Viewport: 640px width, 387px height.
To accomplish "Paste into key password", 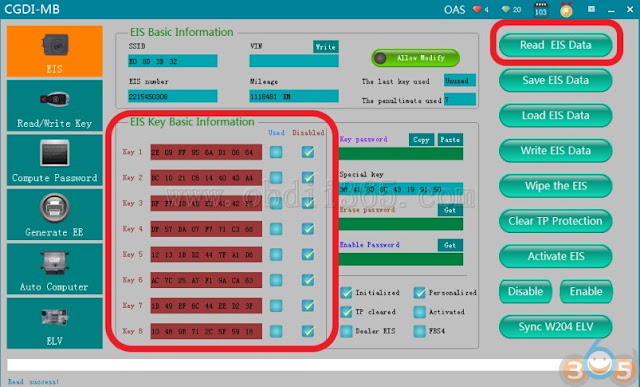I will click(x=450, y=140).
